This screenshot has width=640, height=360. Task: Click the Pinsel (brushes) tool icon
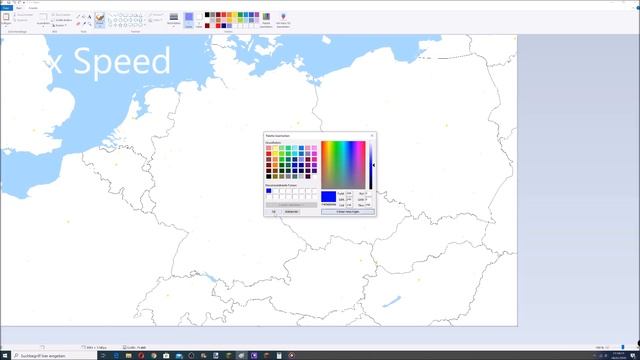100,18
